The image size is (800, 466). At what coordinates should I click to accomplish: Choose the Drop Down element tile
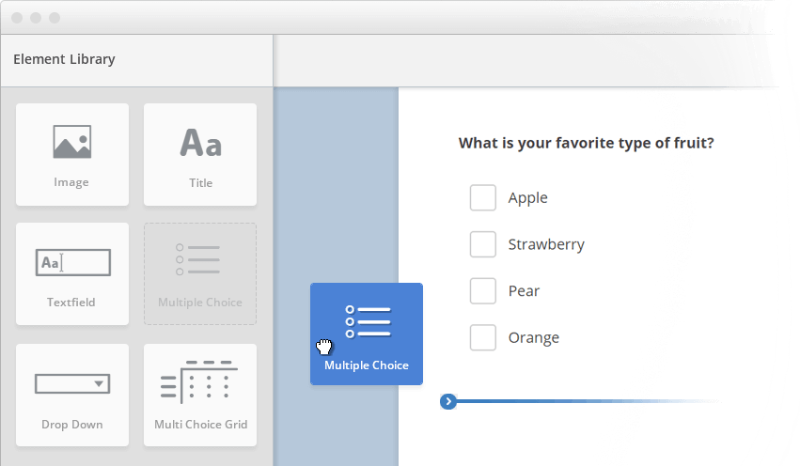coord(72,395)
